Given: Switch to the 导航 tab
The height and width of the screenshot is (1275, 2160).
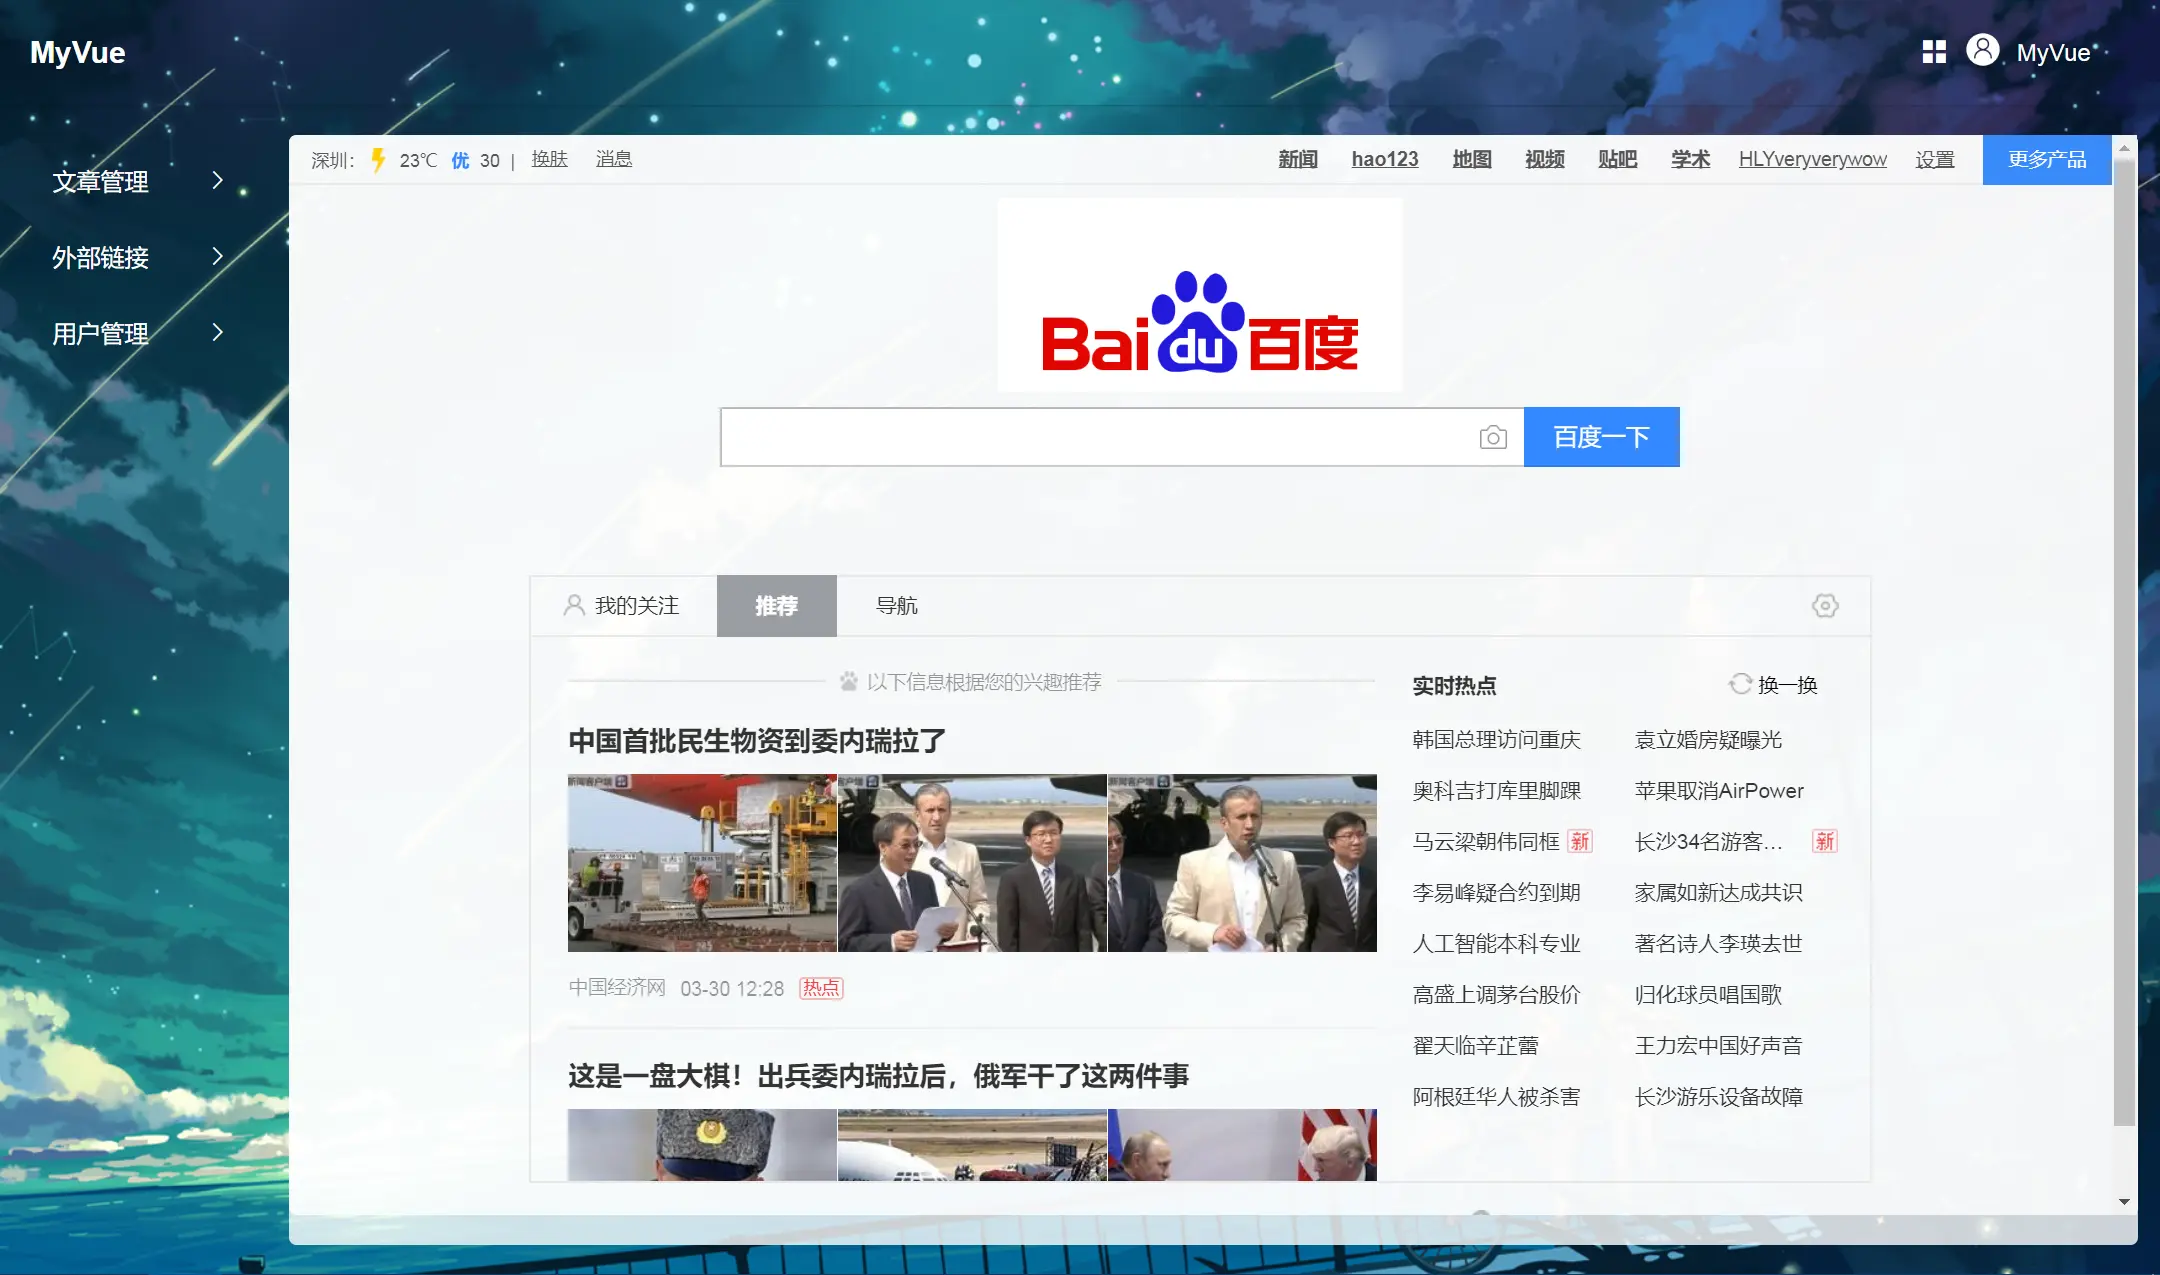Looking at the screenshot, I should (896, 605).
